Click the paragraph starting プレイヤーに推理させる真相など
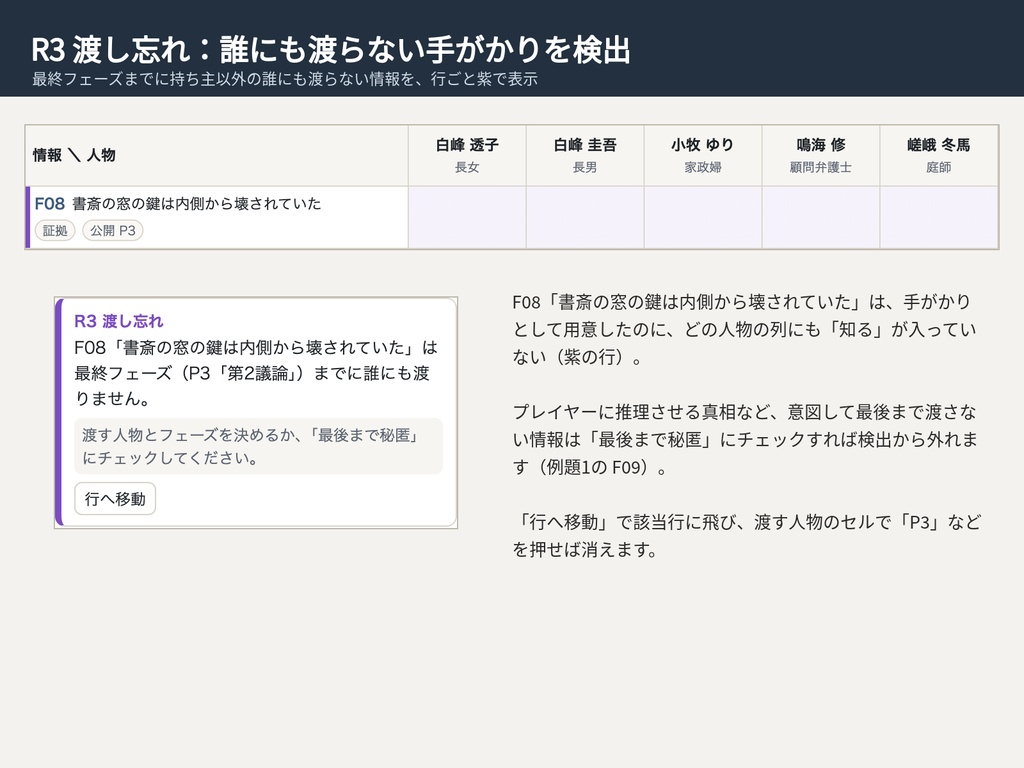Viewport: 1024px width, 768px height. pos(745,440)
